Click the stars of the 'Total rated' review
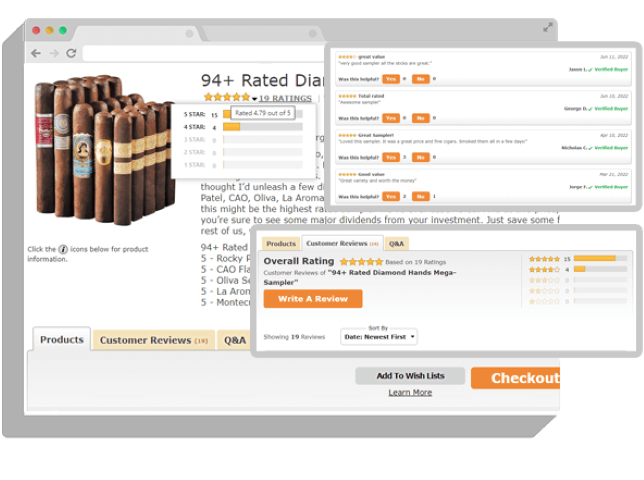644x480 pixels. (347, 96)
